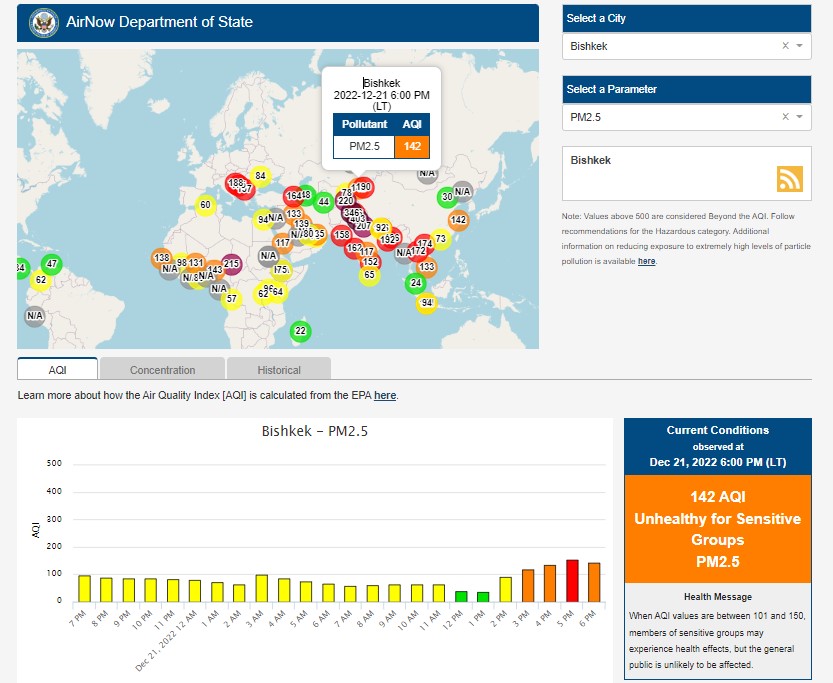Open the Historical tab
Screen dimensions: 833x683
(x=278, y=370)
